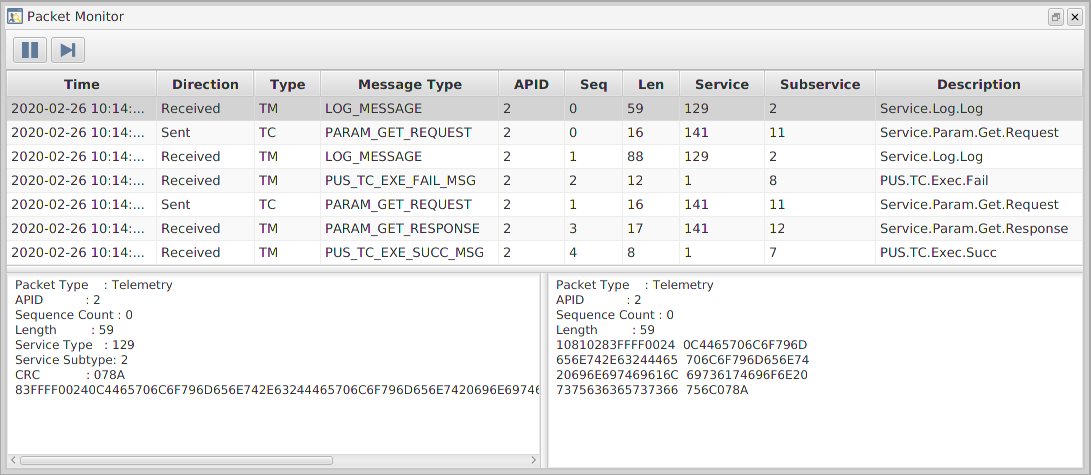Click Packet Type : Telemetry in right pane
Screen dimensions: 1091x475
pyautogui.click(x=635, y=285)
